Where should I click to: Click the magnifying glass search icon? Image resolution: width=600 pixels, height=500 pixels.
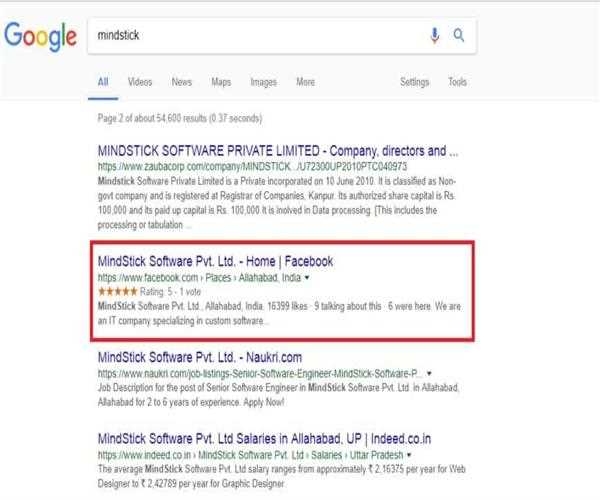coord(459,35)
